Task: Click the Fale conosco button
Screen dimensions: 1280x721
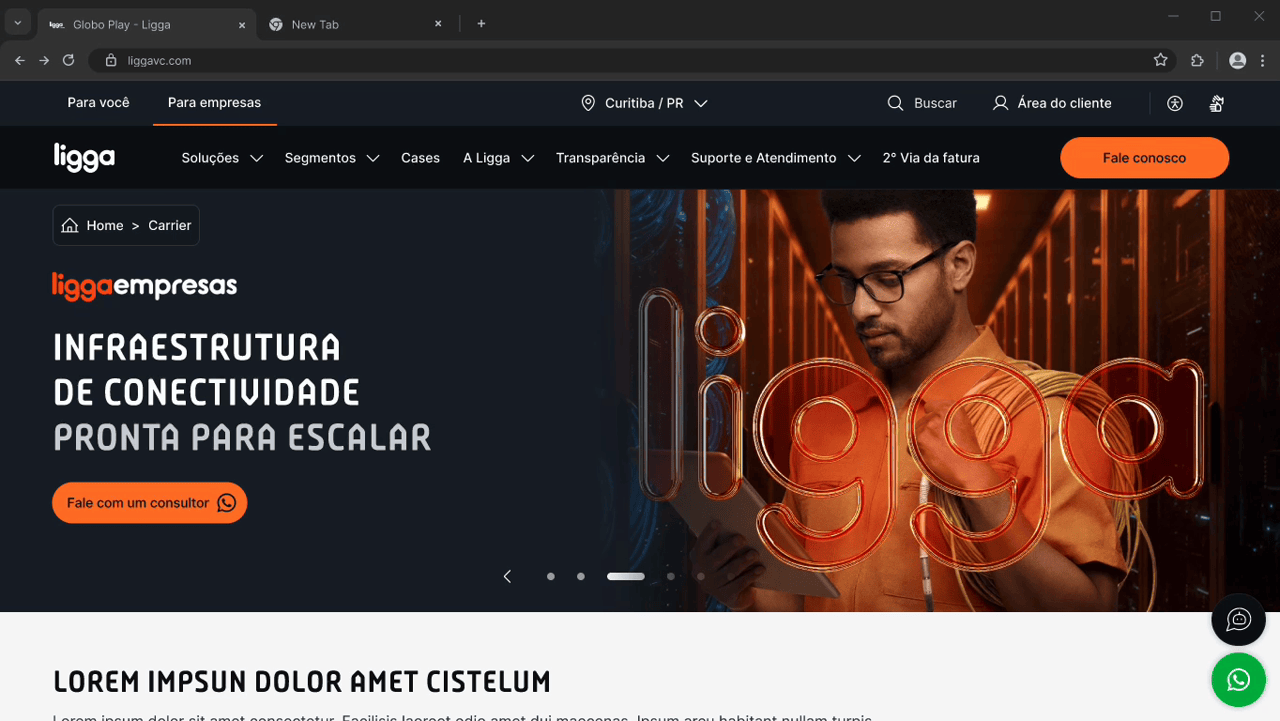Action: click(1144, 158)
